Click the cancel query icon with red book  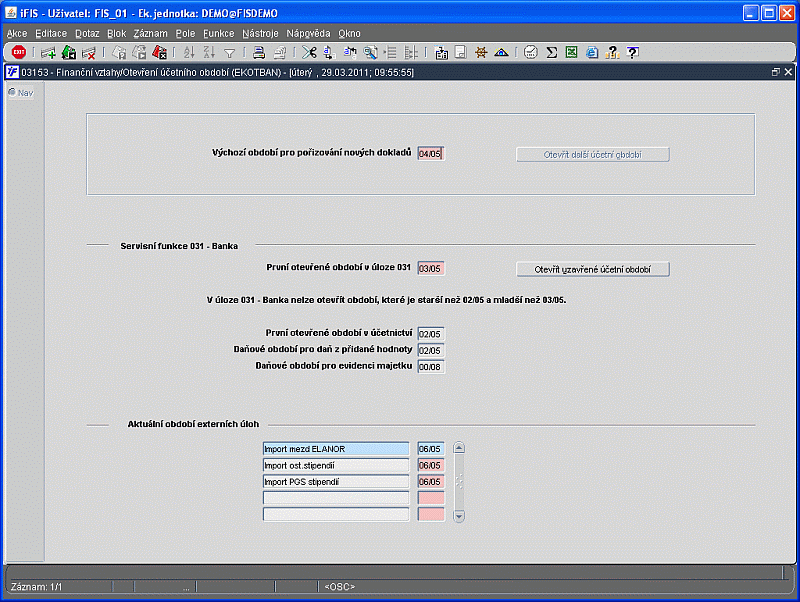point(160,52)
